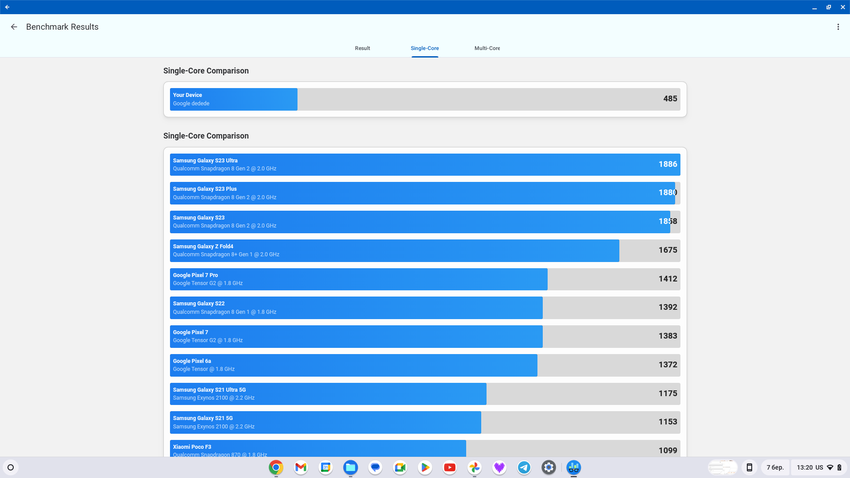Open YouTube from the shelf
This screenshot has width=850, height=478.
450,467
